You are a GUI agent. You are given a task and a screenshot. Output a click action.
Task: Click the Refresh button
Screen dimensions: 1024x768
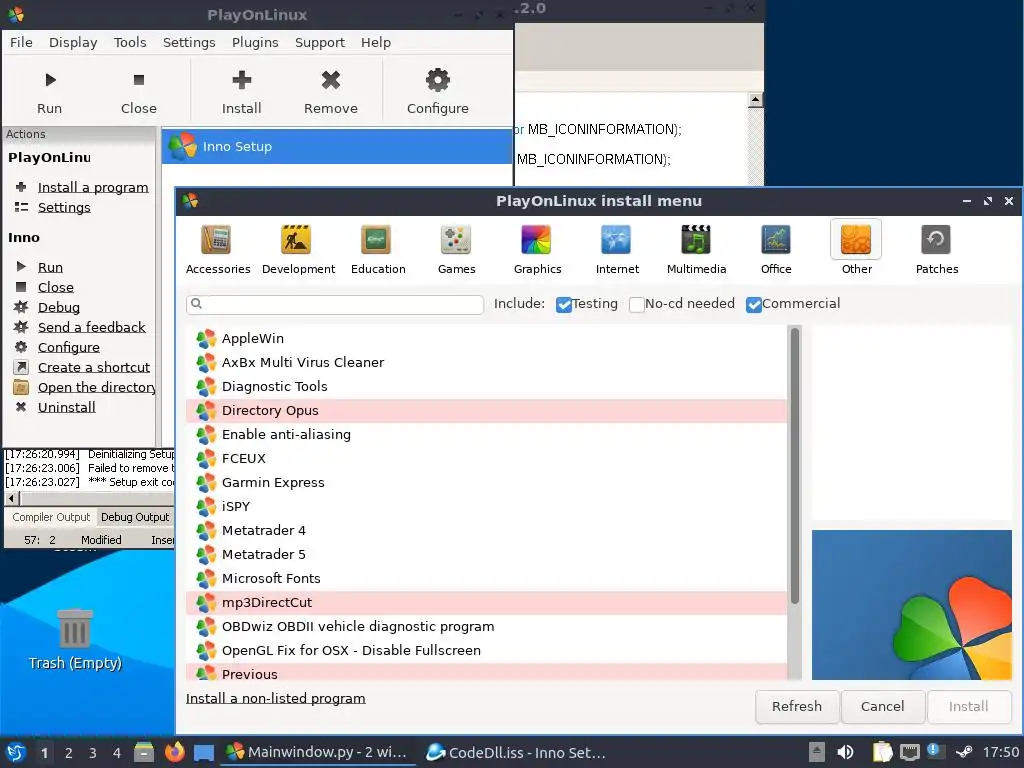pyautogui.click(x=797, y=706)
